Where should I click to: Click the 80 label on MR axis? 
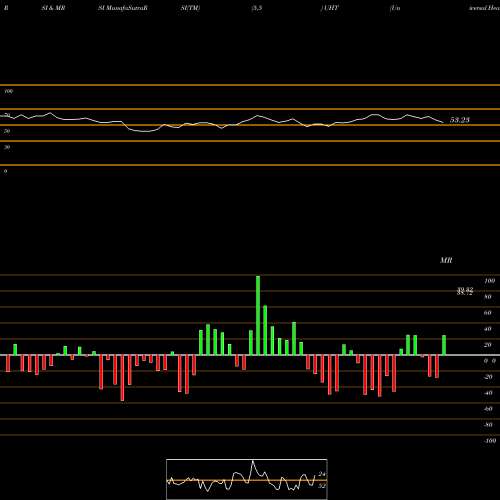tap(488, 297)
